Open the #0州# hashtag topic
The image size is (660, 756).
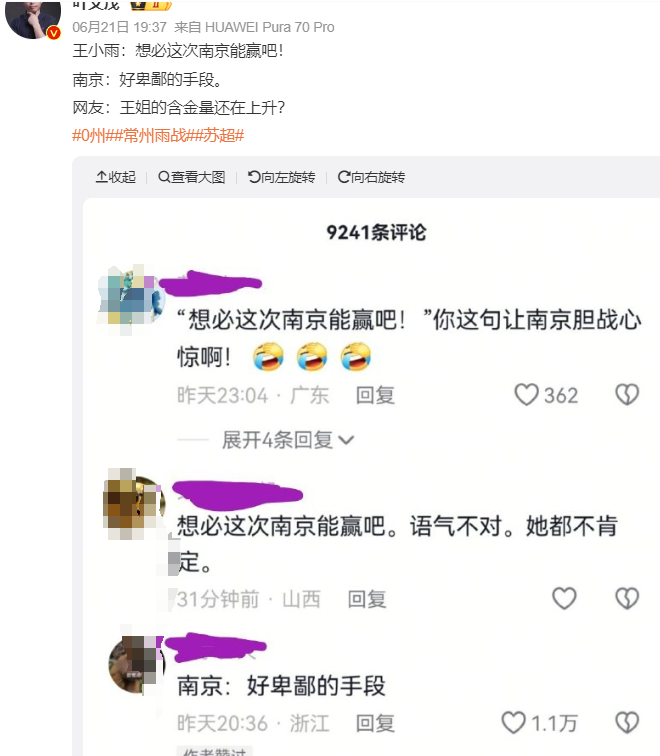(89, 135)
